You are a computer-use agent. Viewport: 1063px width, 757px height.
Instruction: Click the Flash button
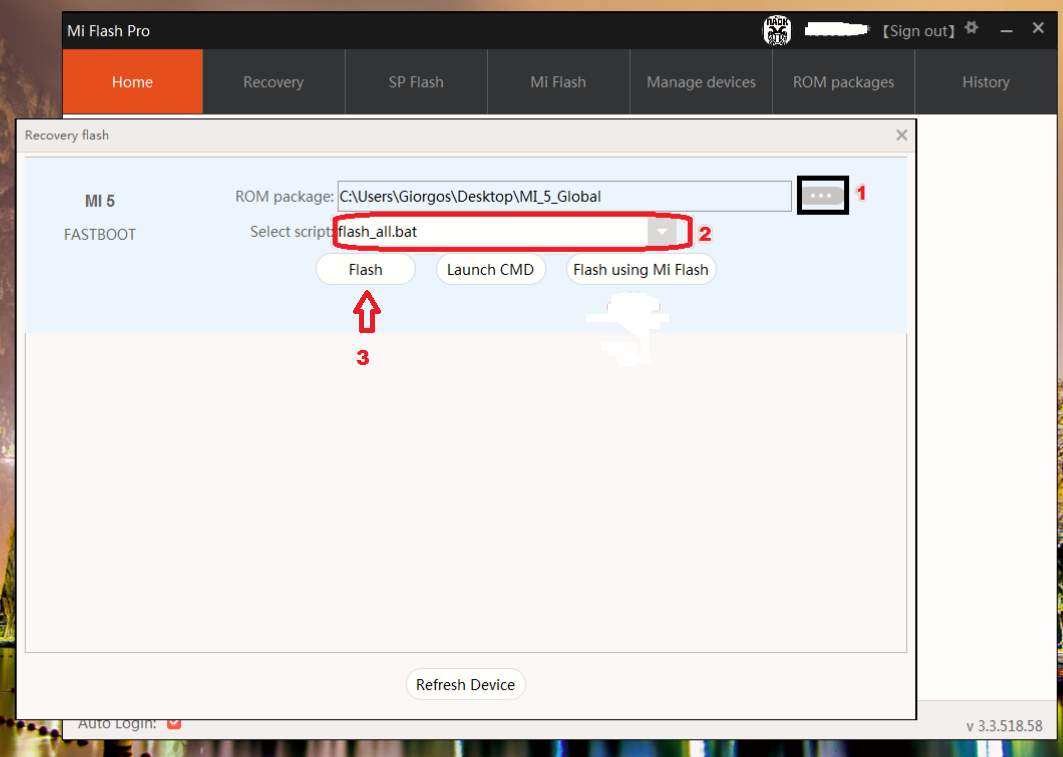[365, 270]
